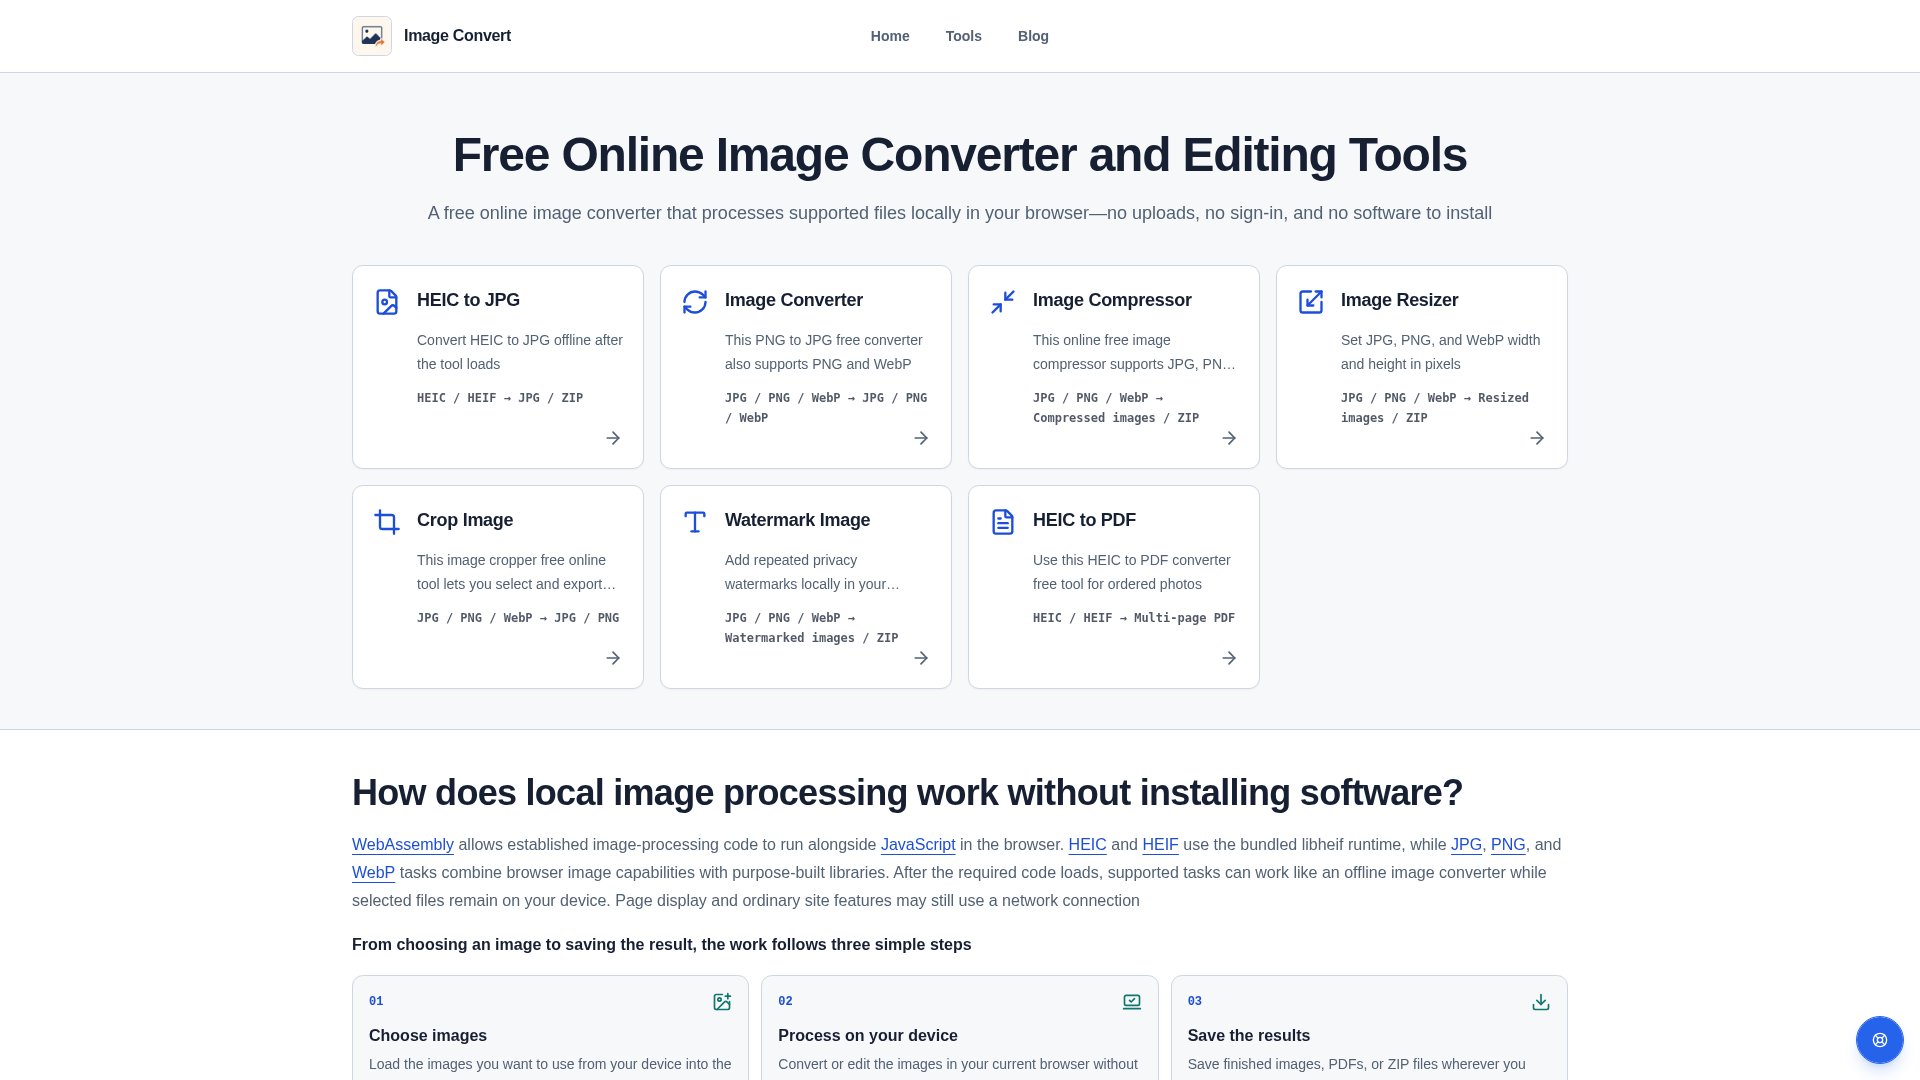
Task: Click the arrow on the Watermark Image card
Action: (921, 658)
